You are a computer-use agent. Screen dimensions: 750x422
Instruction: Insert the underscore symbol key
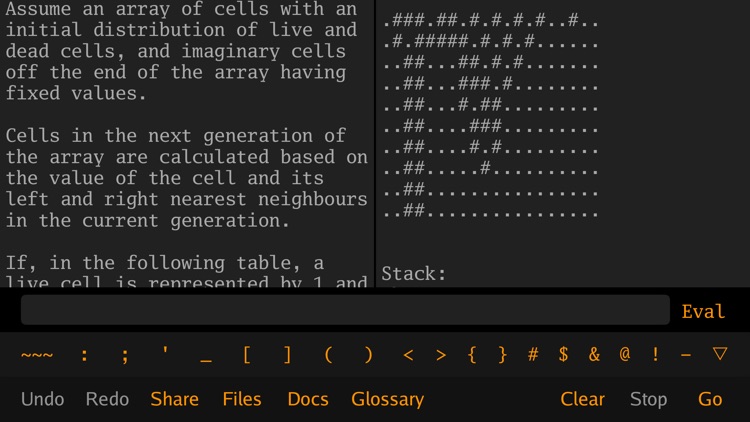pyautogui.click(x=206, y=361)
